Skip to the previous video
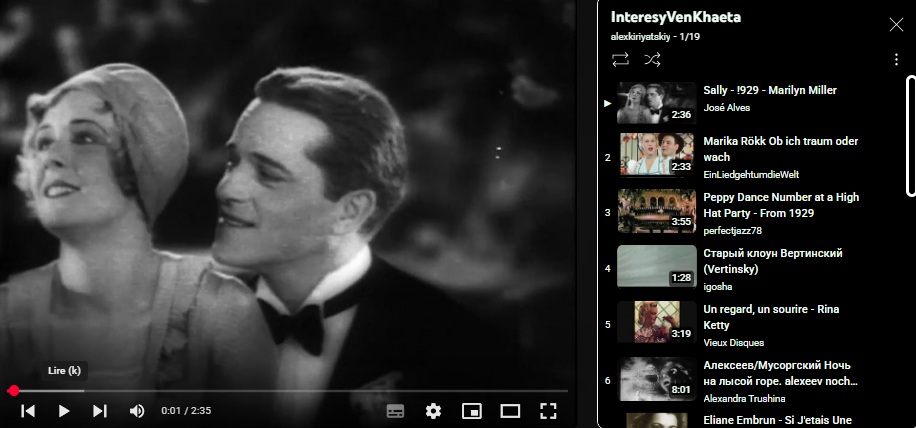916x428 pixels. (x=28, y=411)
